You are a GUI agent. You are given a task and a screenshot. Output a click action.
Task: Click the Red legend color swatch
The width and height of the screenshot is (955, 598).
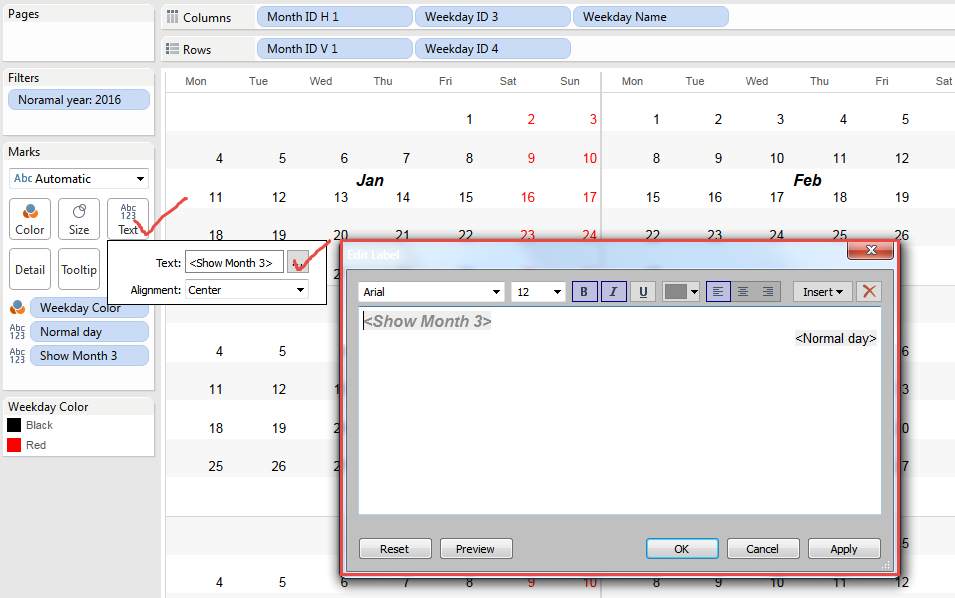(14, 445)
